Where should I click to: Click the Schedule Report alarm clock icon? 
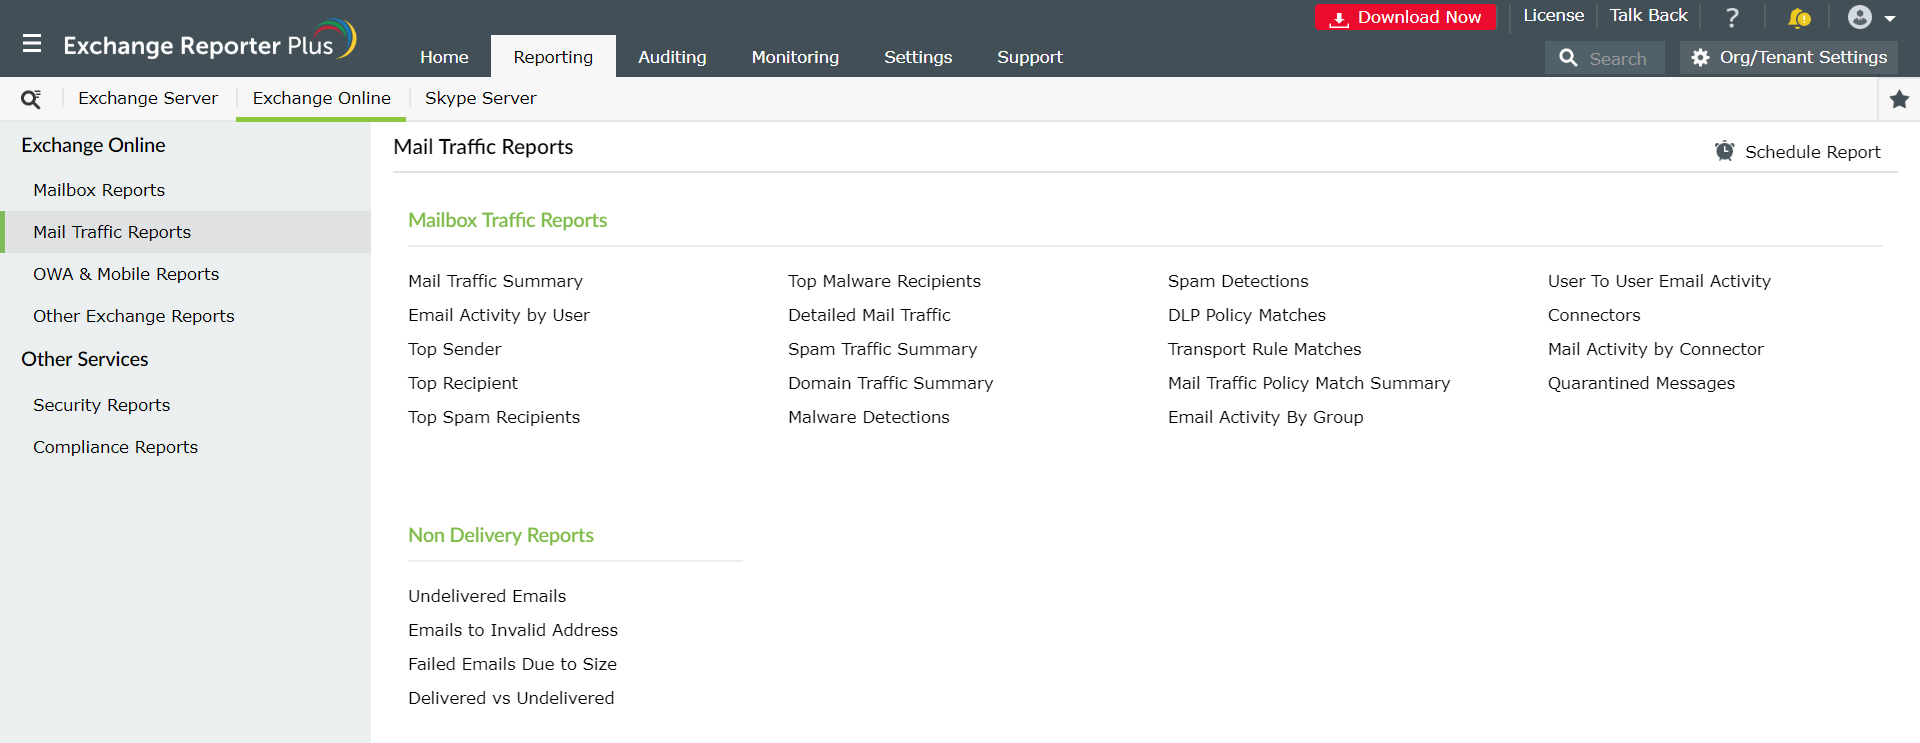coord(1725,151)
